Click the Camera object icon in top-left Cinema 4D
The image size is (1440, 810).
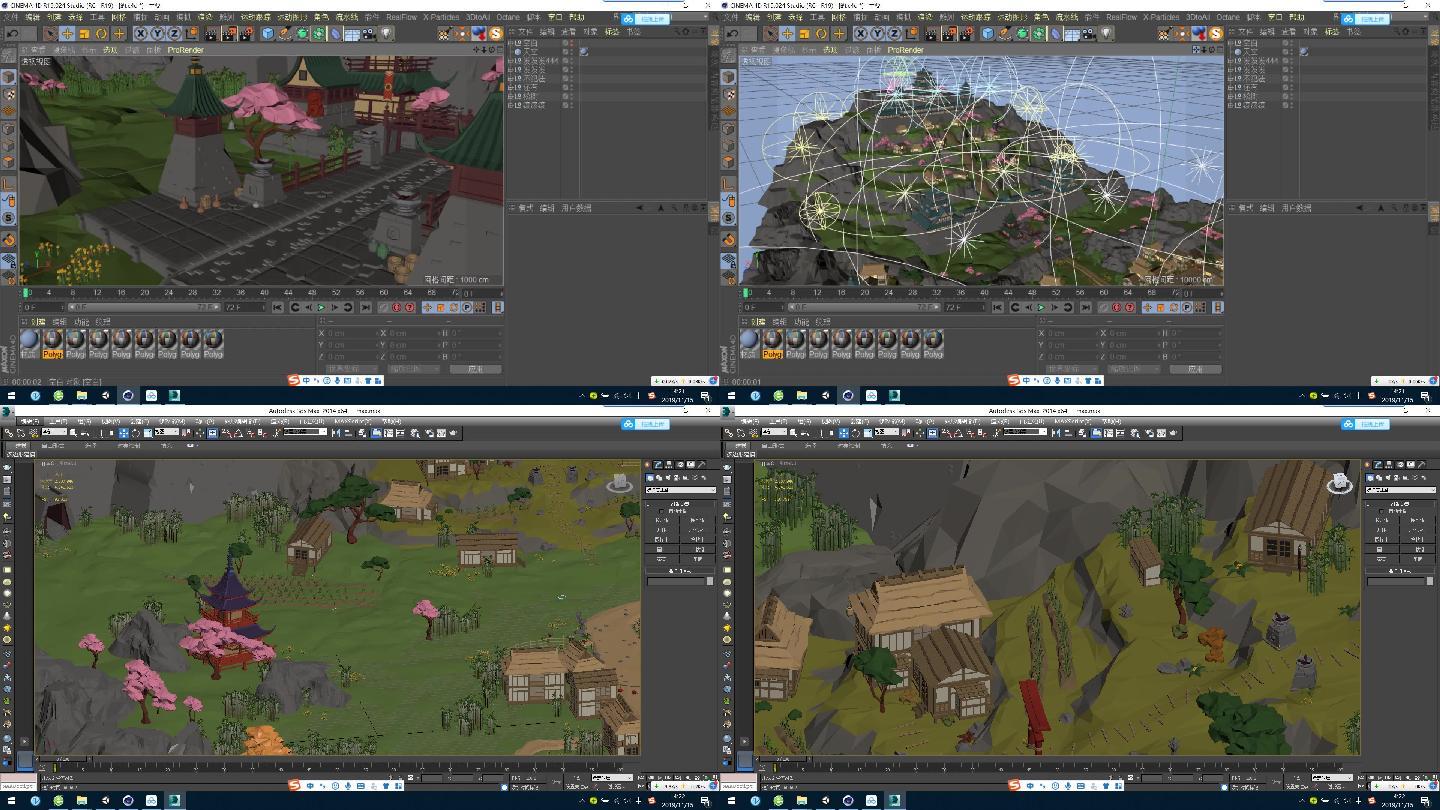coord(369,33)
